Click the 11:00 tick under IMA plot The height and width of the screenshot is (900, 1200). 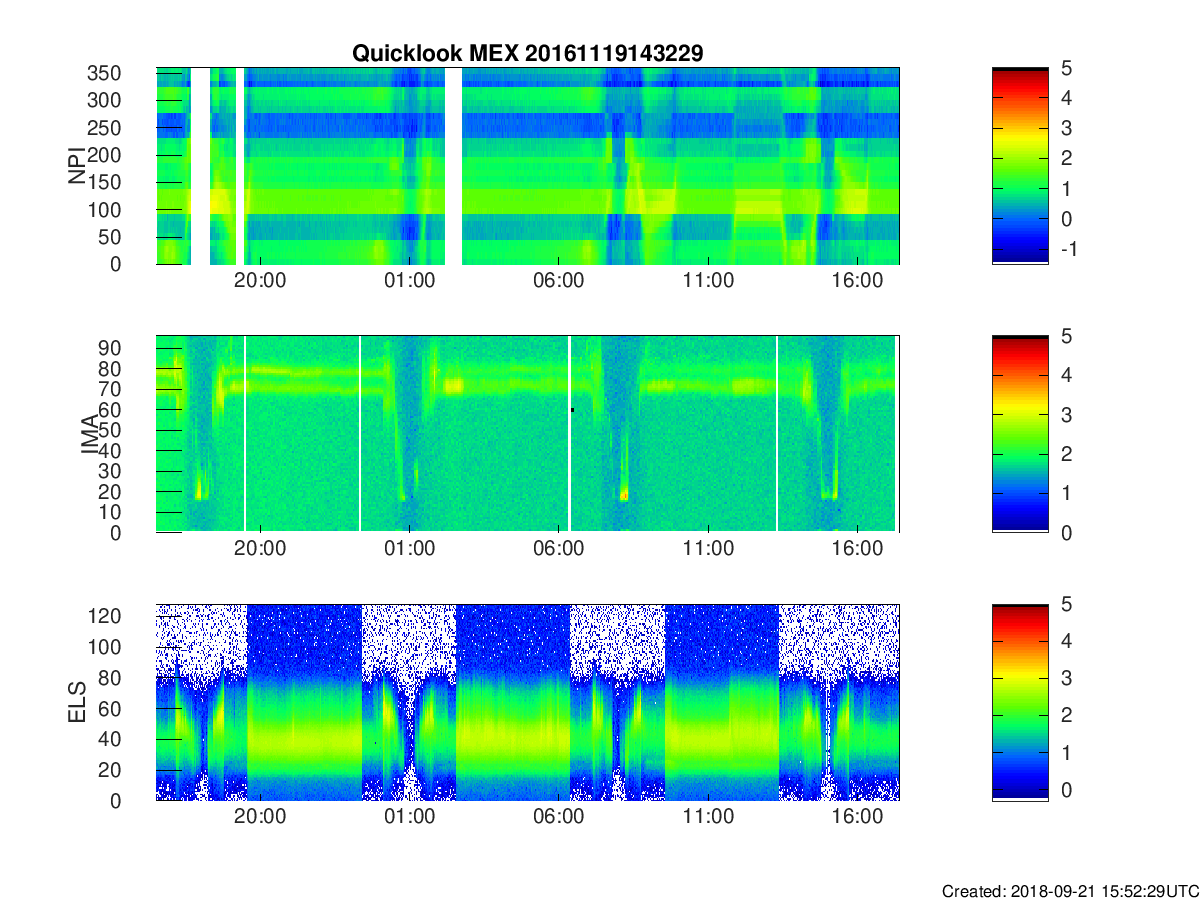coord(708,549)
